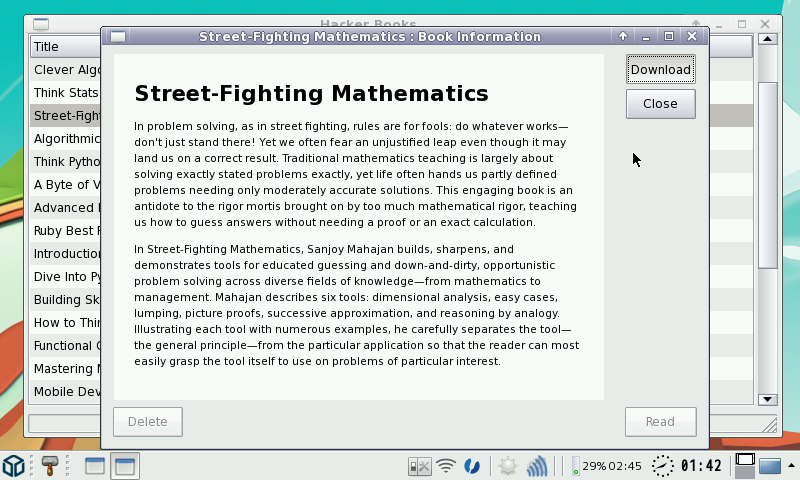Click the workspace pager icon in taskbar
This screenshot has width=800, height=480.
coord(745,466)
